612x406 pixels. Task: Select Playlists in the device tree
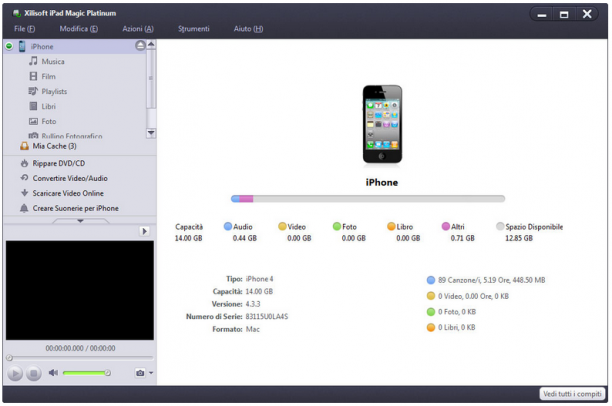click(54, 91)
